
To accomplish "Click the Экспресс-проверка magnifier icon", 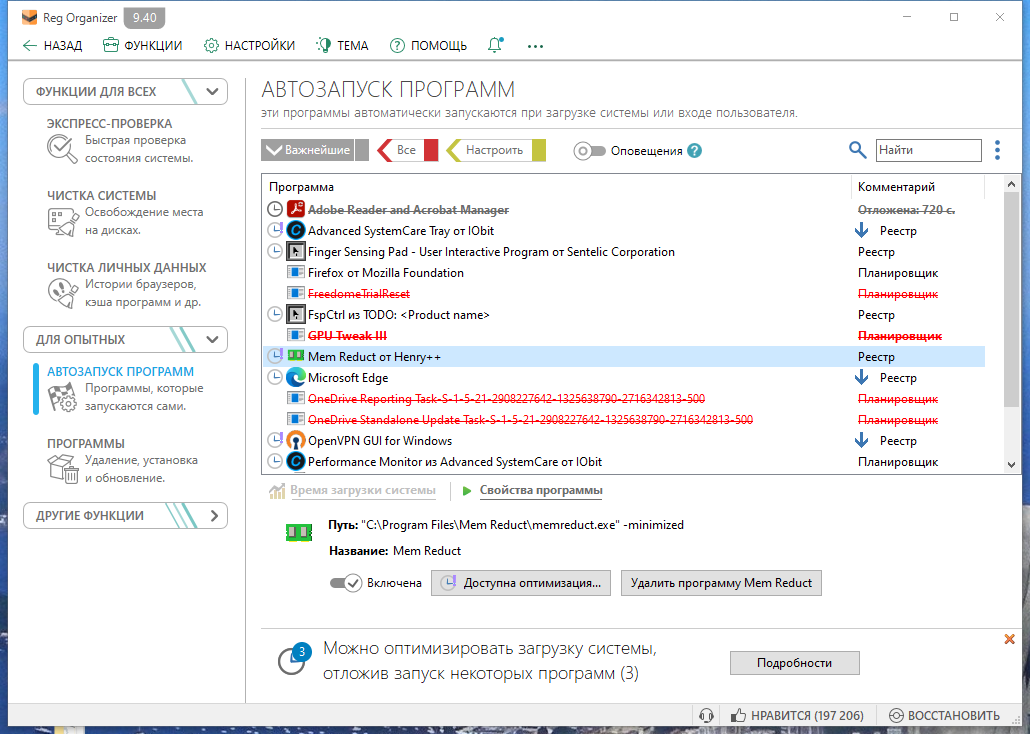I will [x=62, y=149].
